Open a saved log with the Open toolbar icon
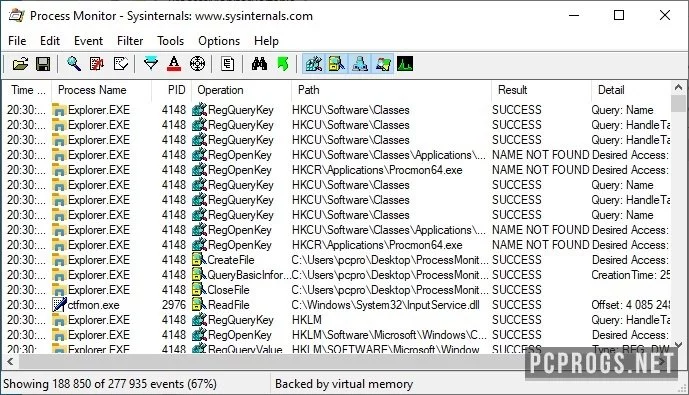The width and height of the screenshot is (689, 395). pyautogui.click(x=20, y=64)
